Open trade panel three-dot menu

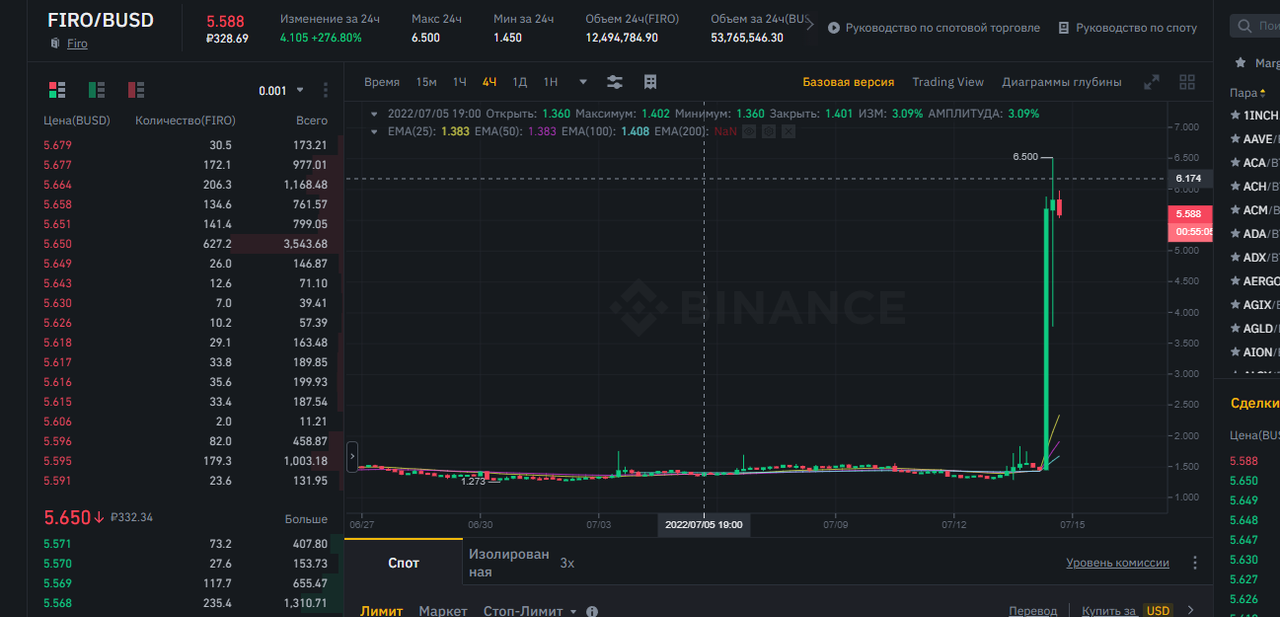click(1195, 563)
